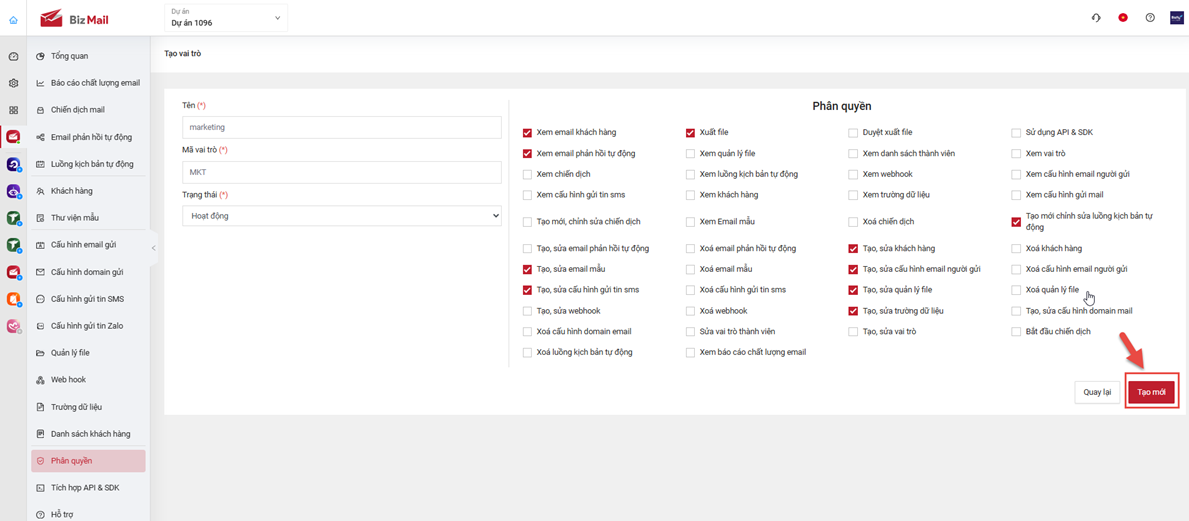
Task: Select "Khách hàng" in the sidebar menu
Action: pos(72,191)
